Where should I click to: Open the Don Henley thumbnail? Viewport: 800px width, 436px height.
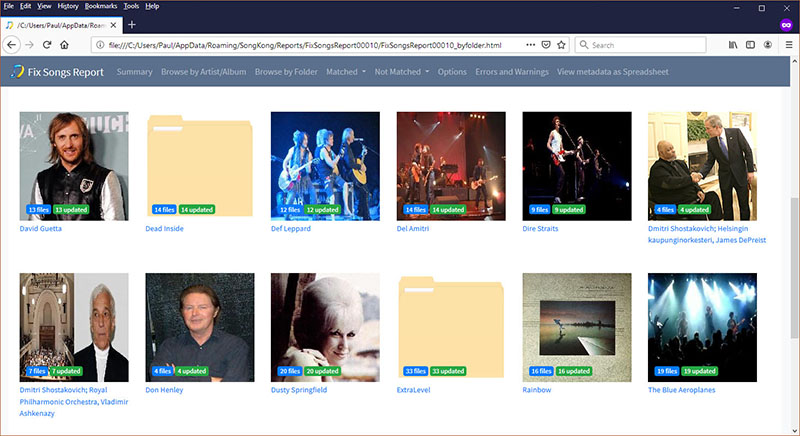coord(199,327)
